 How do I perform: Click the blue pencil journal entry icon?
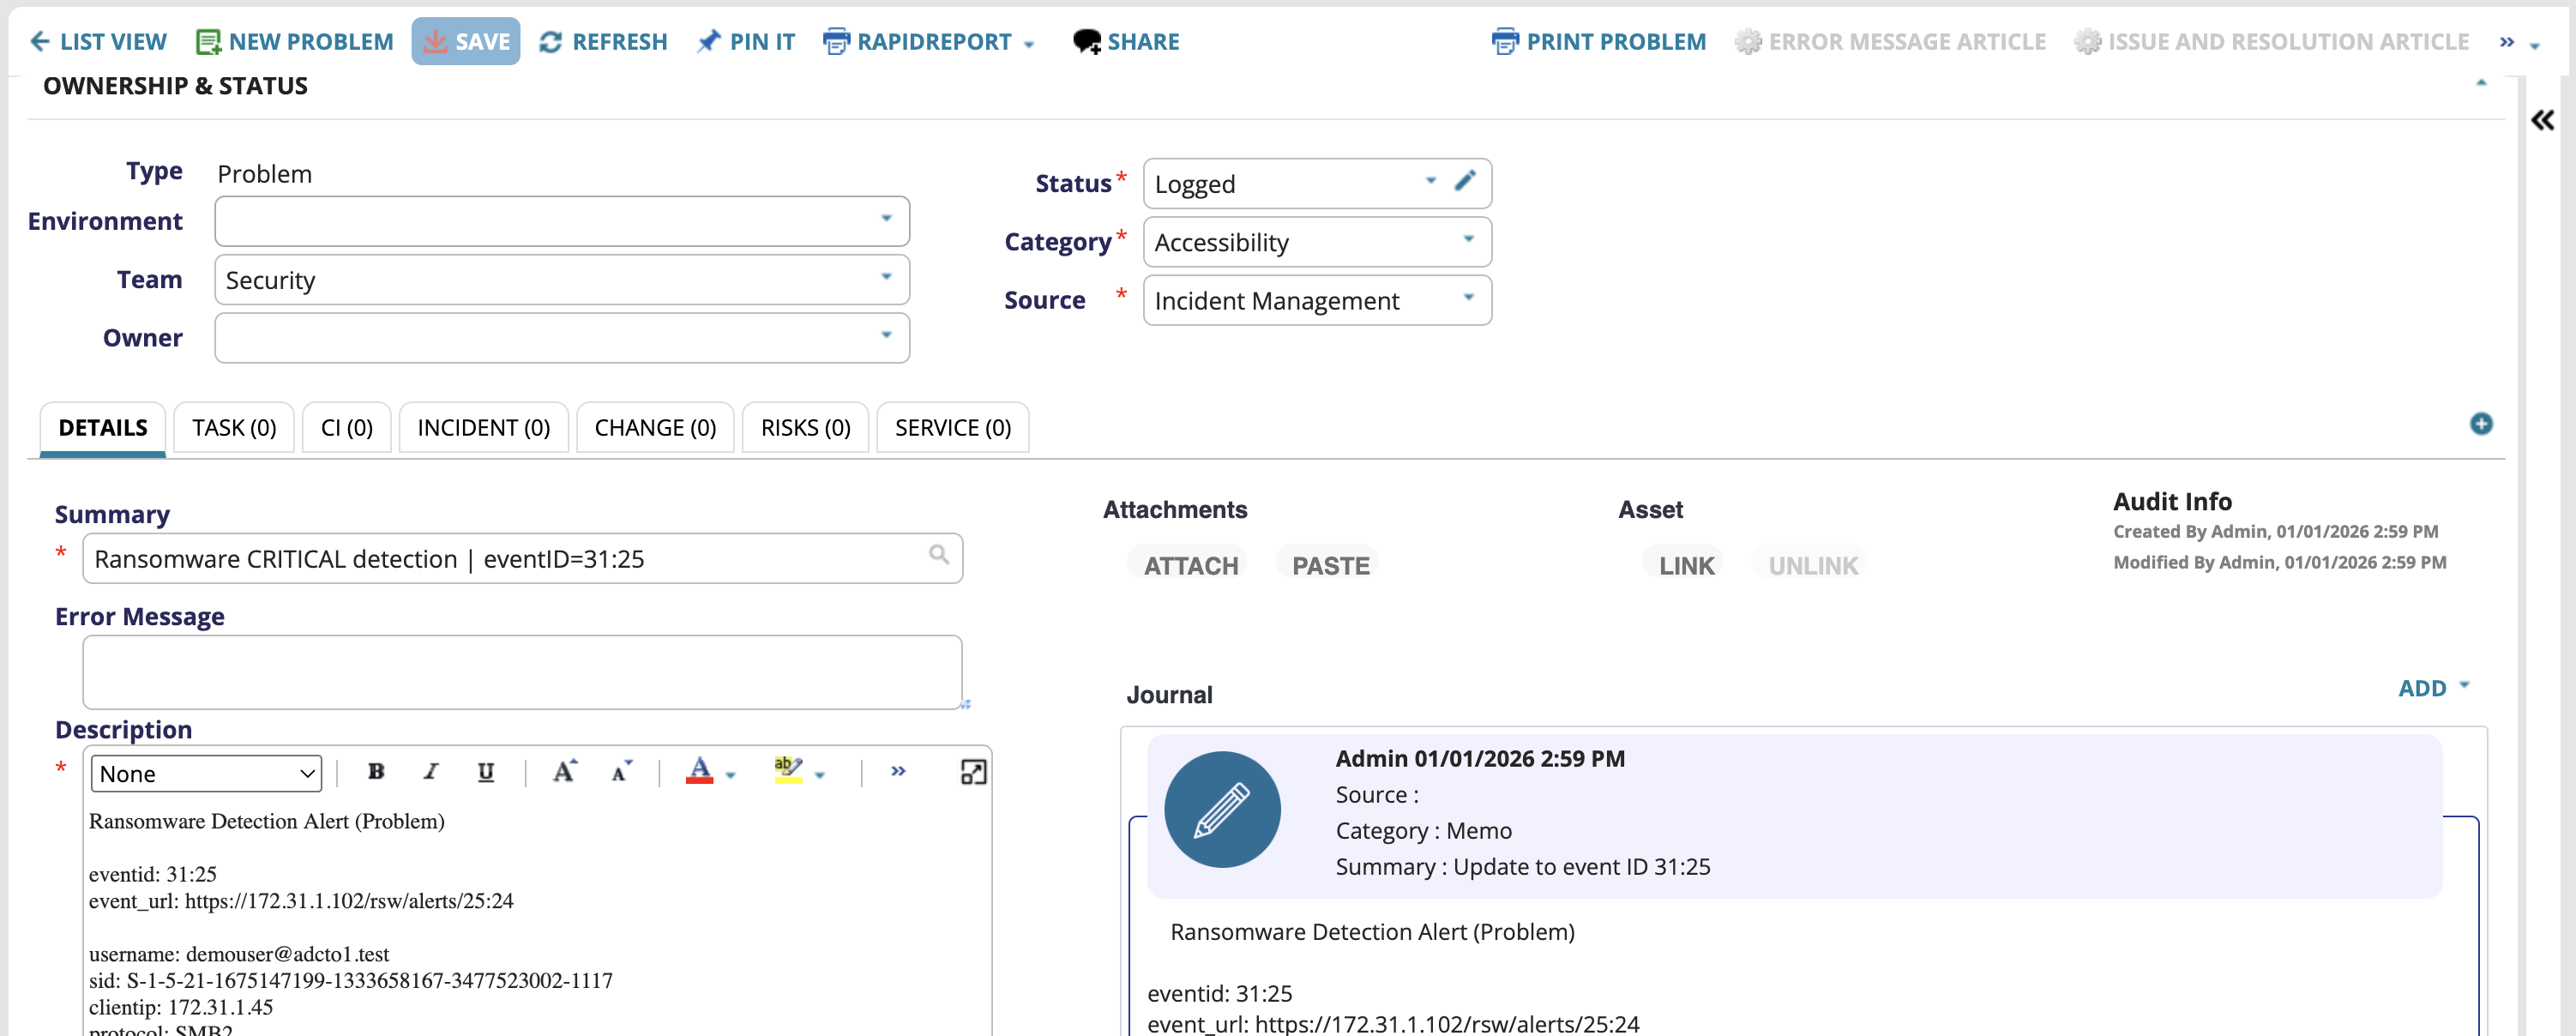(x=1221, y=809)
